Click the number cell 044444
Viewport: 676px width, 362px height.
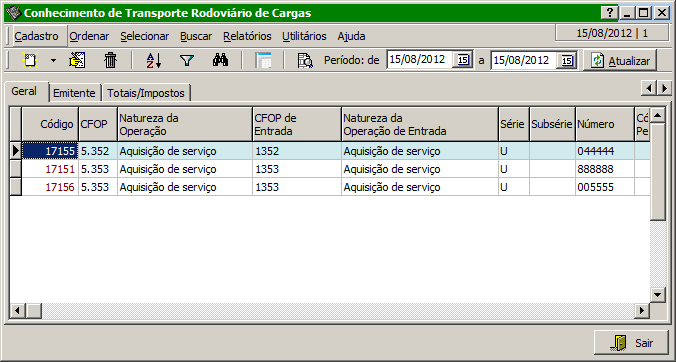pos(605,151)
